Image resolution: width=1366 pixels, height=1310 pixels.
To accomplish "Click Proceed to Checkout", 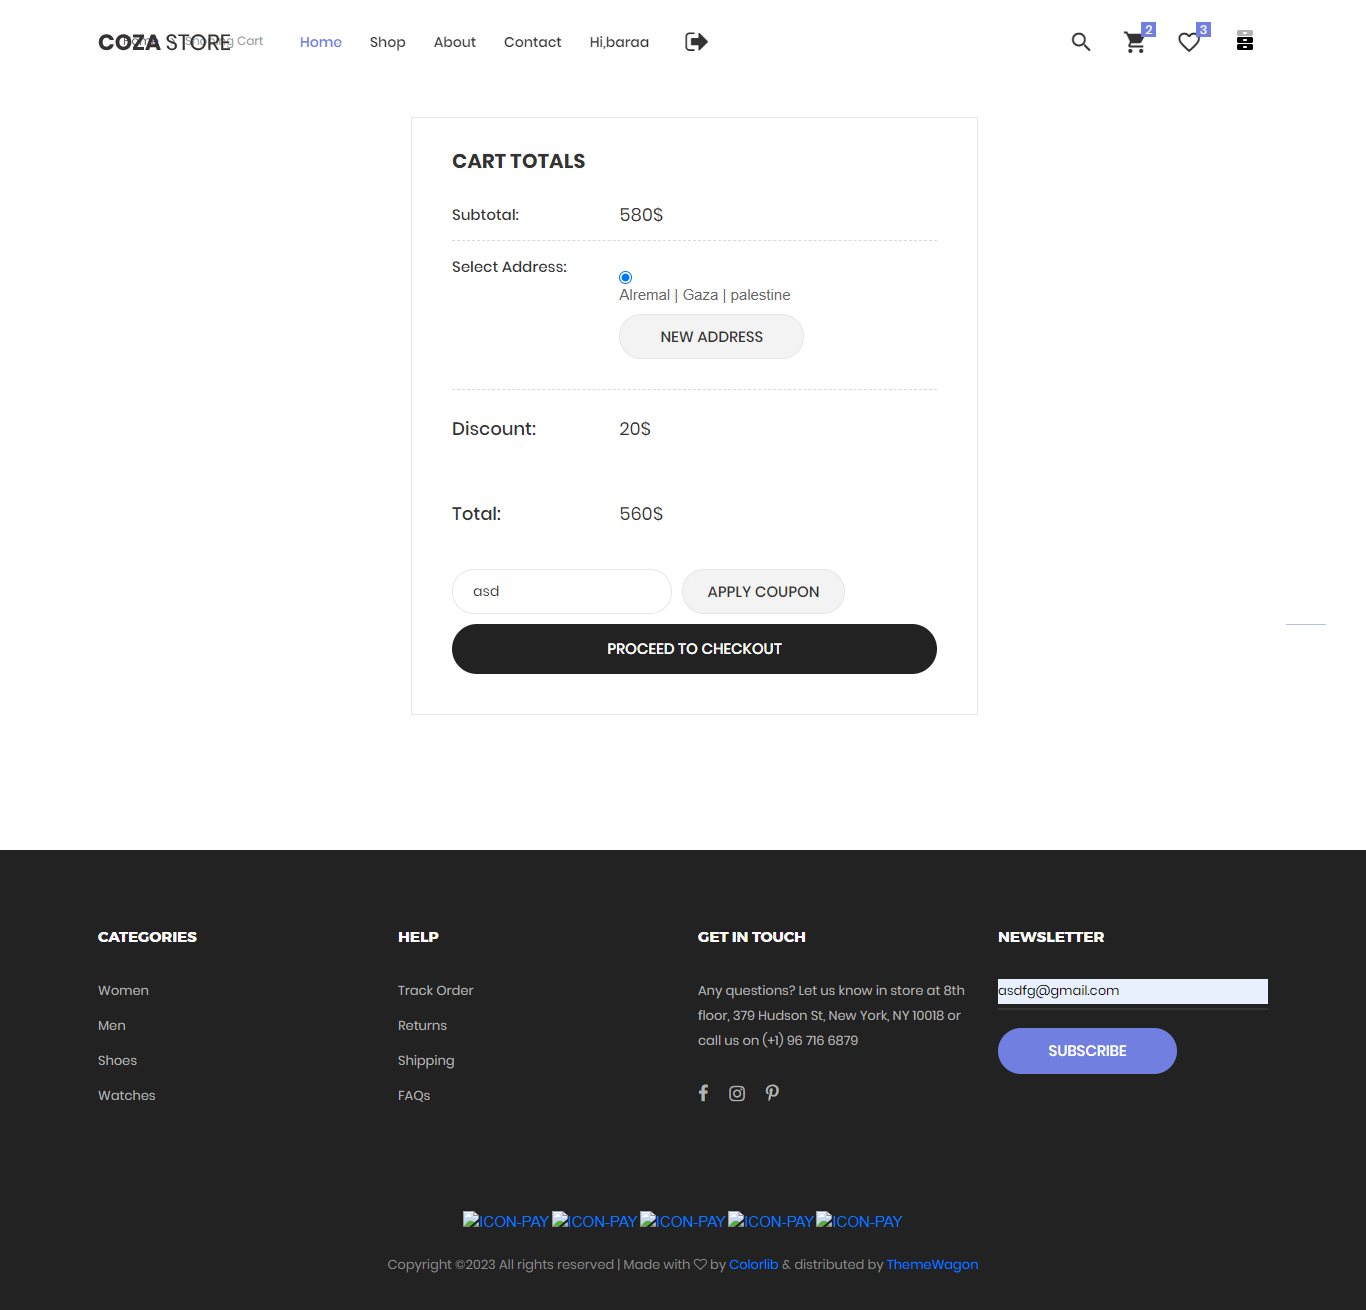I will [694, 649].
